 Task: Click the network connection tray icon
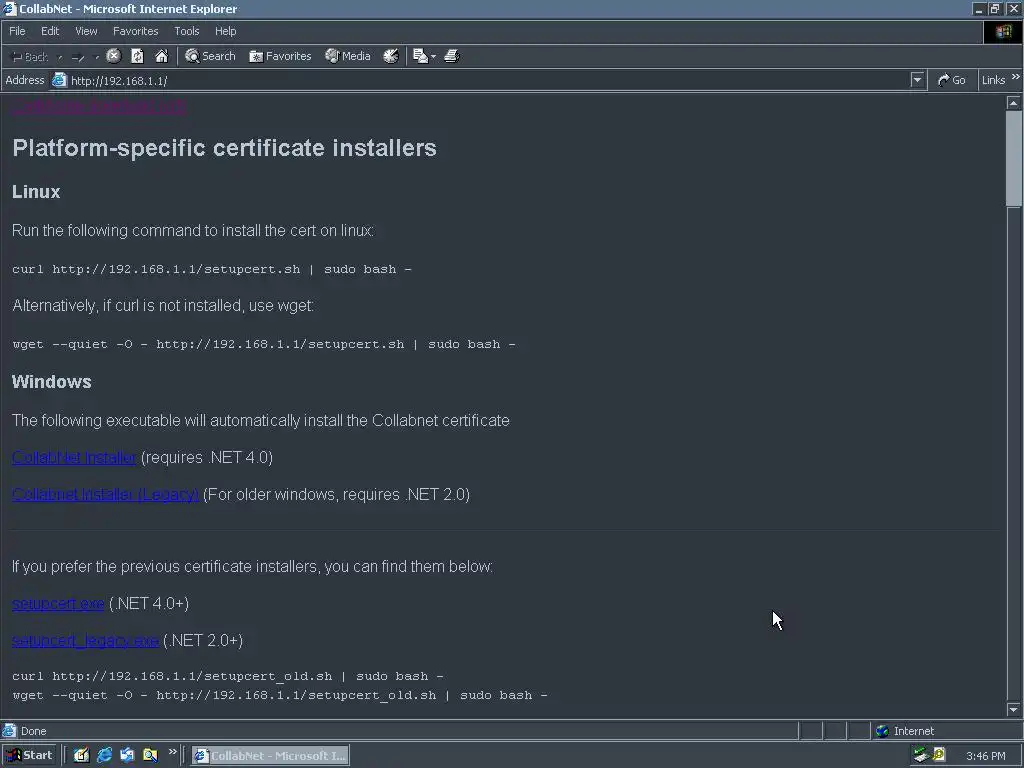click(921, 755)
